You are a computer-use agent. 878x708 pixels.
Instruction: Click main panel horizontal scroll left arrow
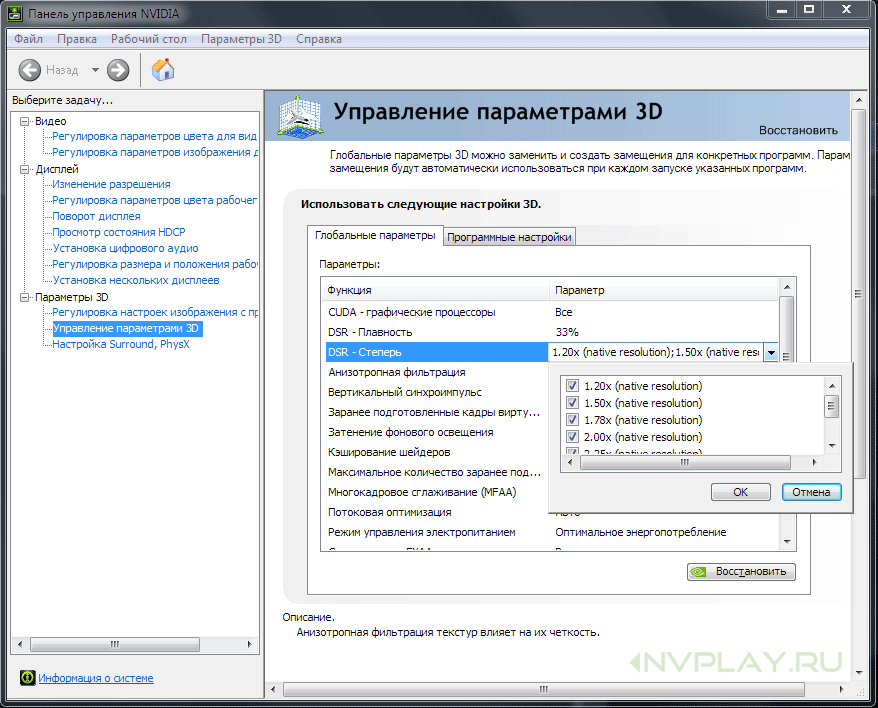click(273, 689)
